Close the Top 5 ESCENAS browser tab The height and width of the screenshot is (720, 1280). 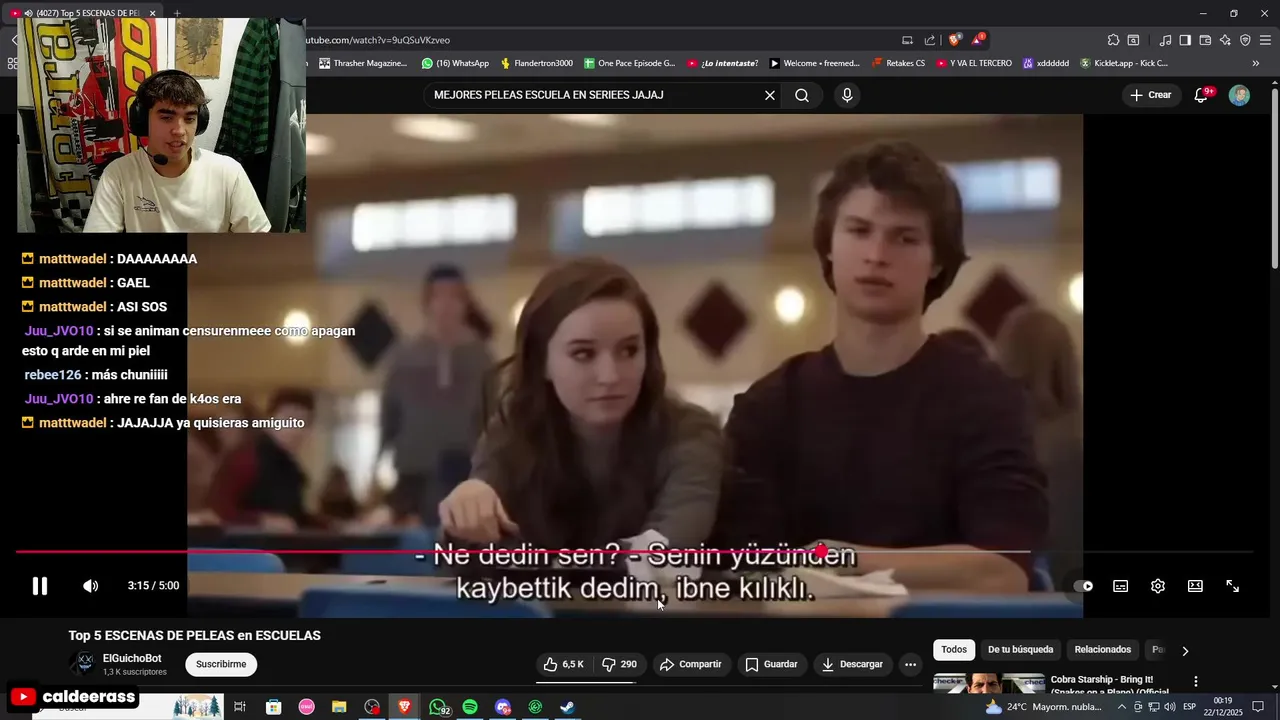tap(153, 13)
